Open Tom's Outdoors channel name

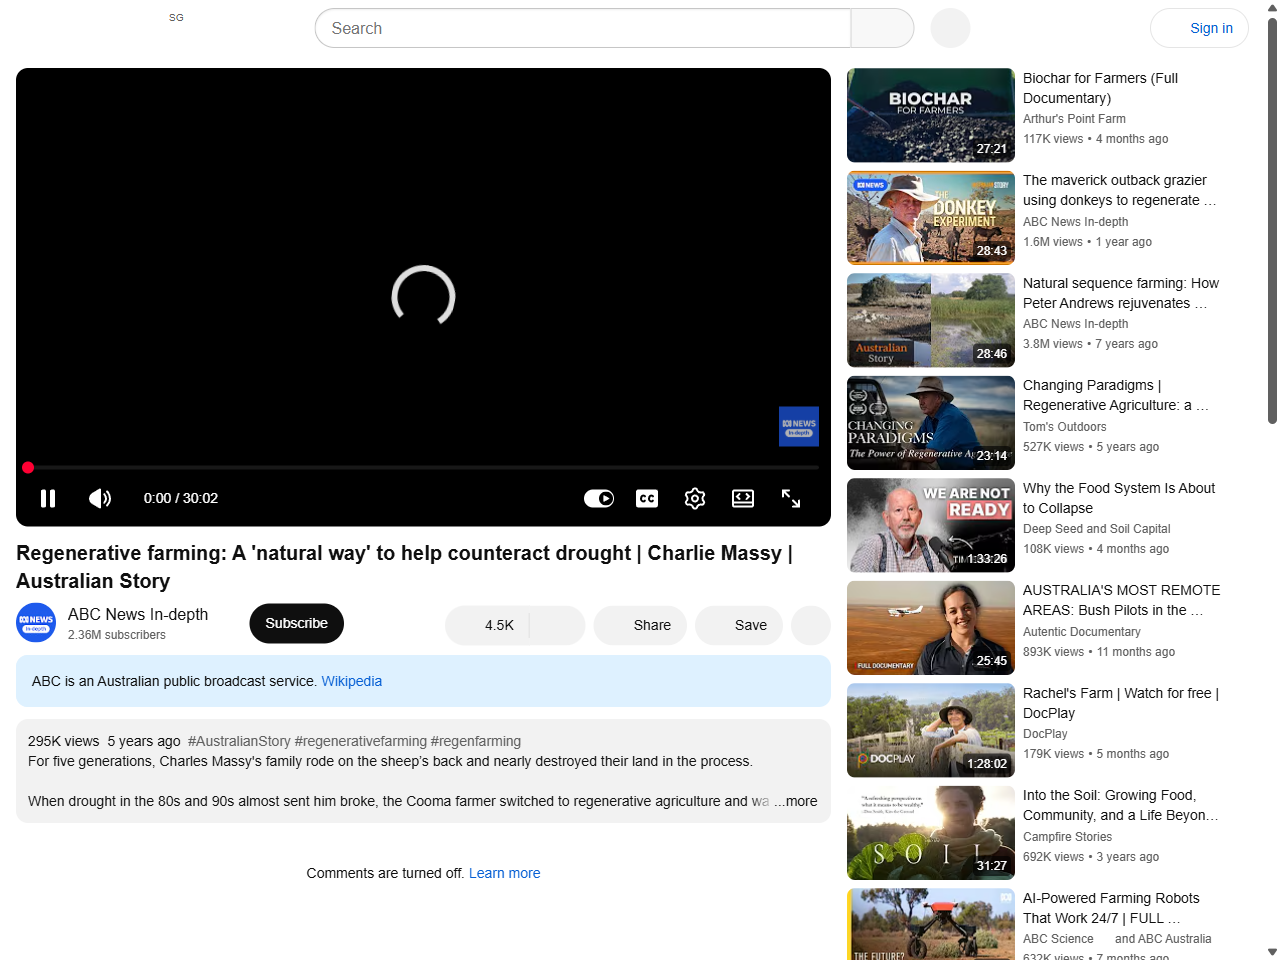pyautogui.click(x=1064, y=427)
